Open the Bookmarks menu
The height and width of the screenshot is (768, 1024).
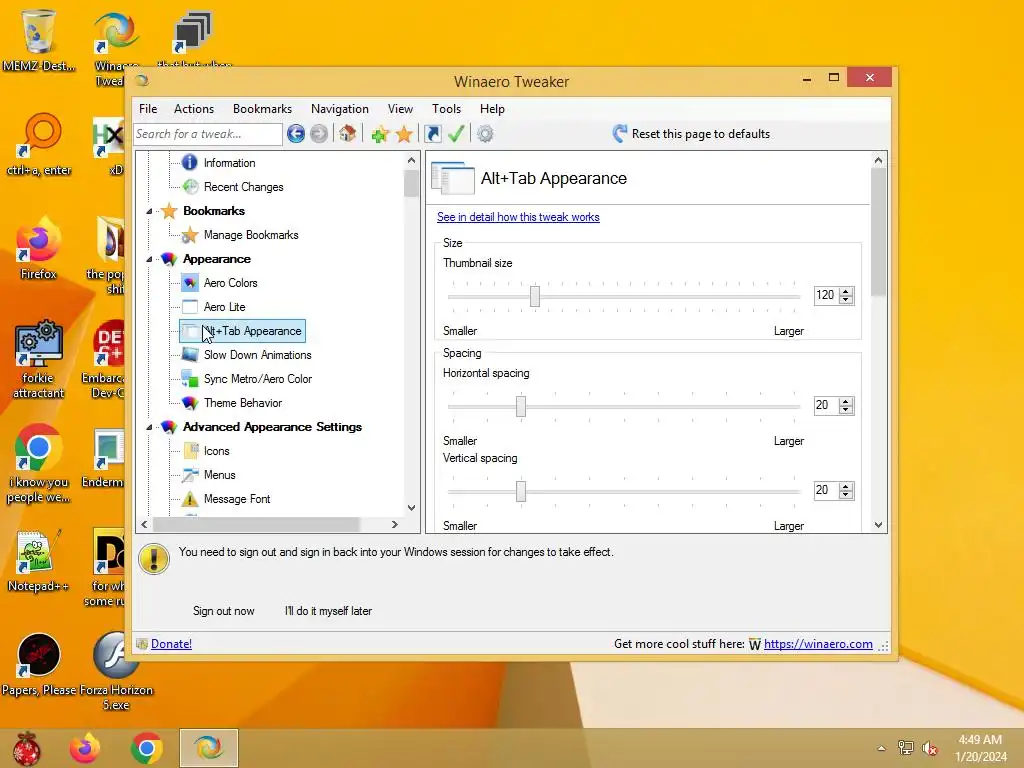(x=263, y=109)
